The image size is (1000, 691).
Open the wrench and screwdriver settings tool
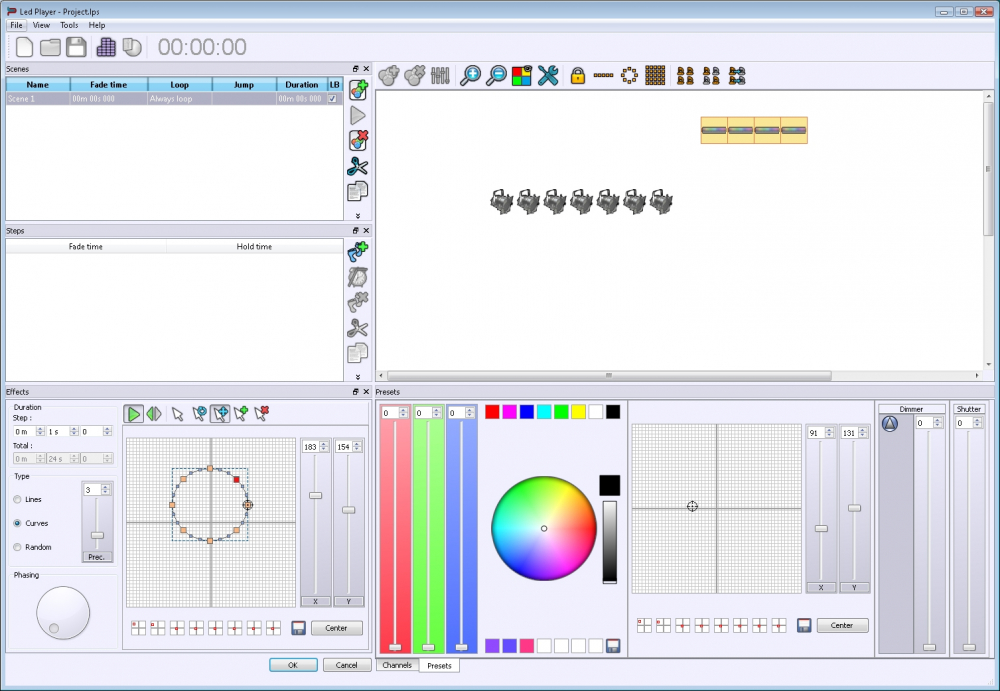pos(548,75)
